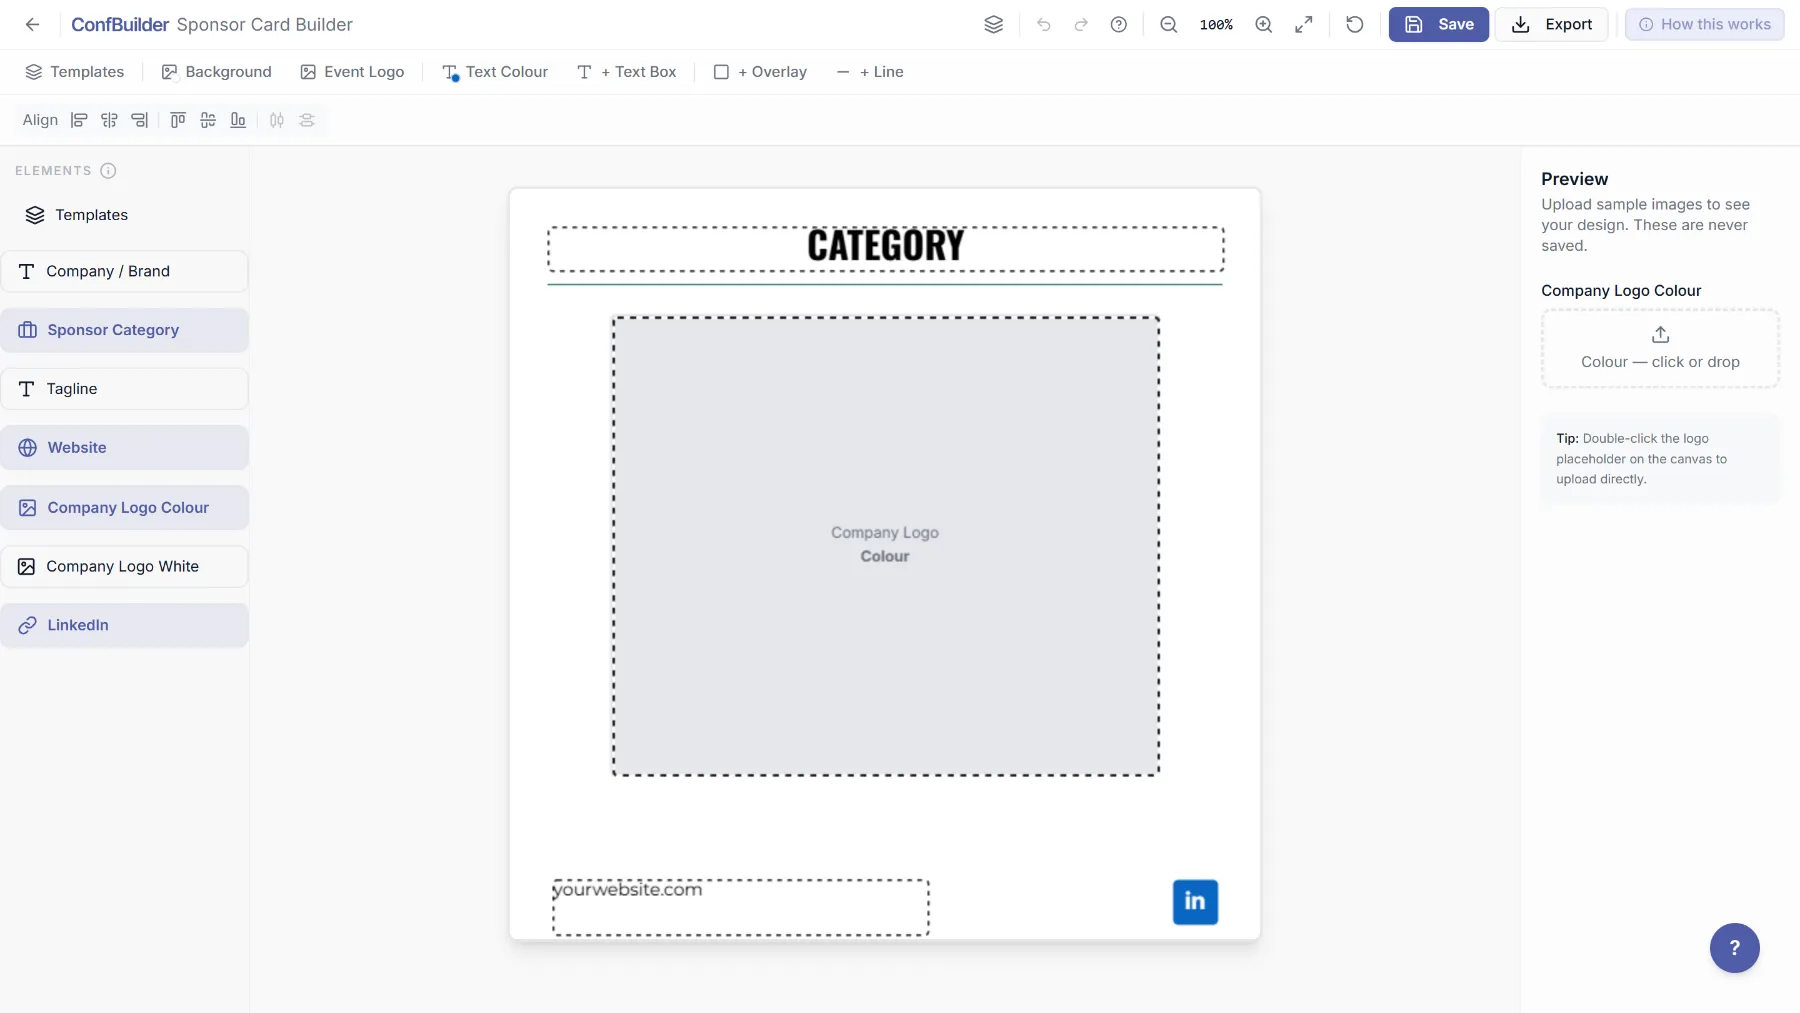Open the floating help question-mark button
The height and width of the screenshot is (1013, 1800).
coord(1735,948)
